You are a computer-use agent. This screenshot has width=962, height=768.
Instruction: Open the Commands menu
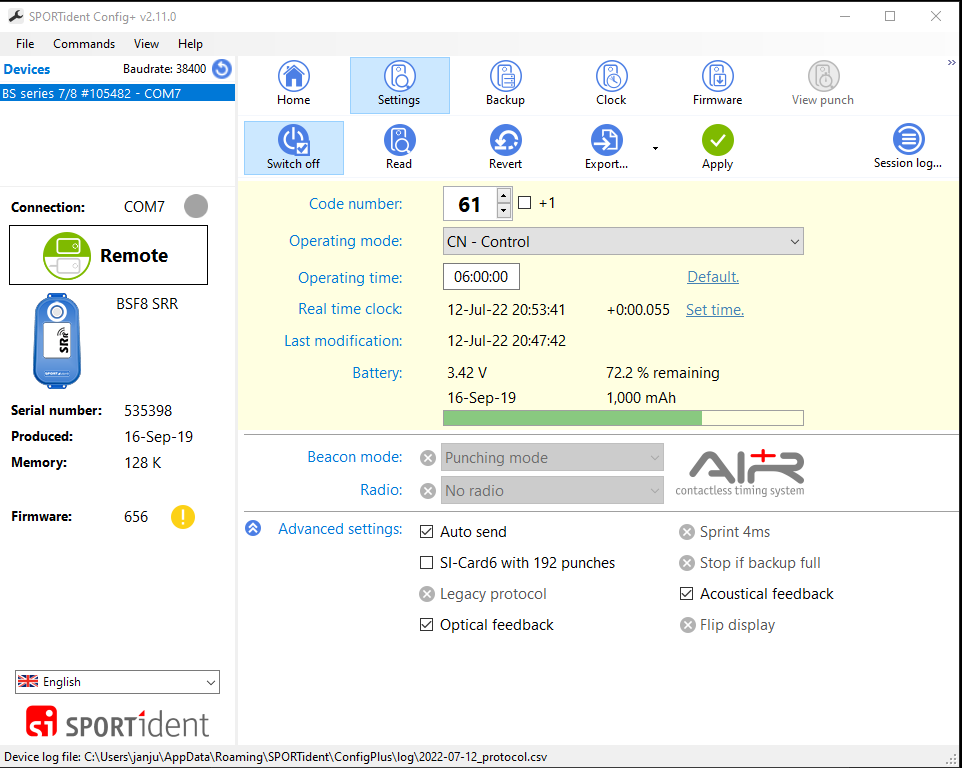84,44
